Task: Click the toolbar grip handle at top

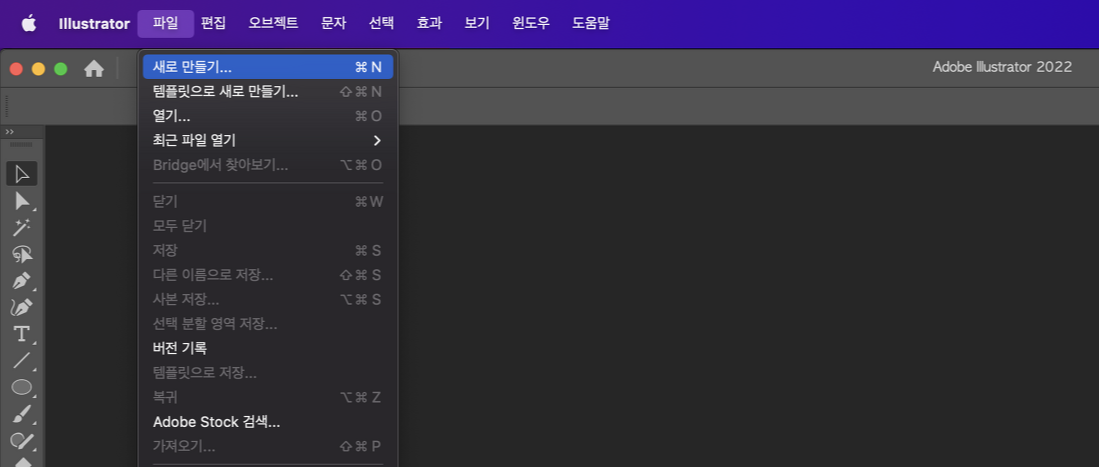Action: [x=21, y=144]
